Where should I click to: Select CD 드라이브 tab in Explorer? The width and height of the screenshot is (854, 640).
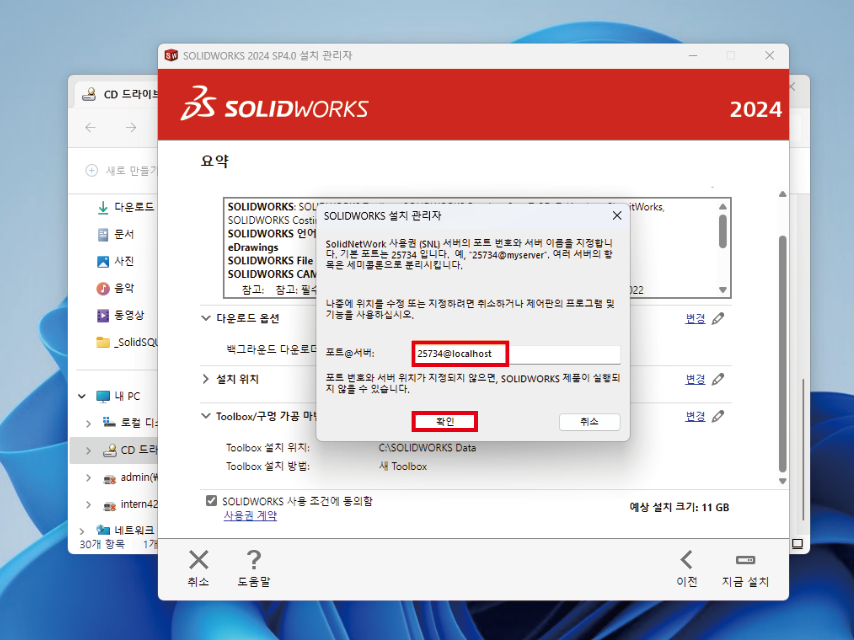point(120,94)
